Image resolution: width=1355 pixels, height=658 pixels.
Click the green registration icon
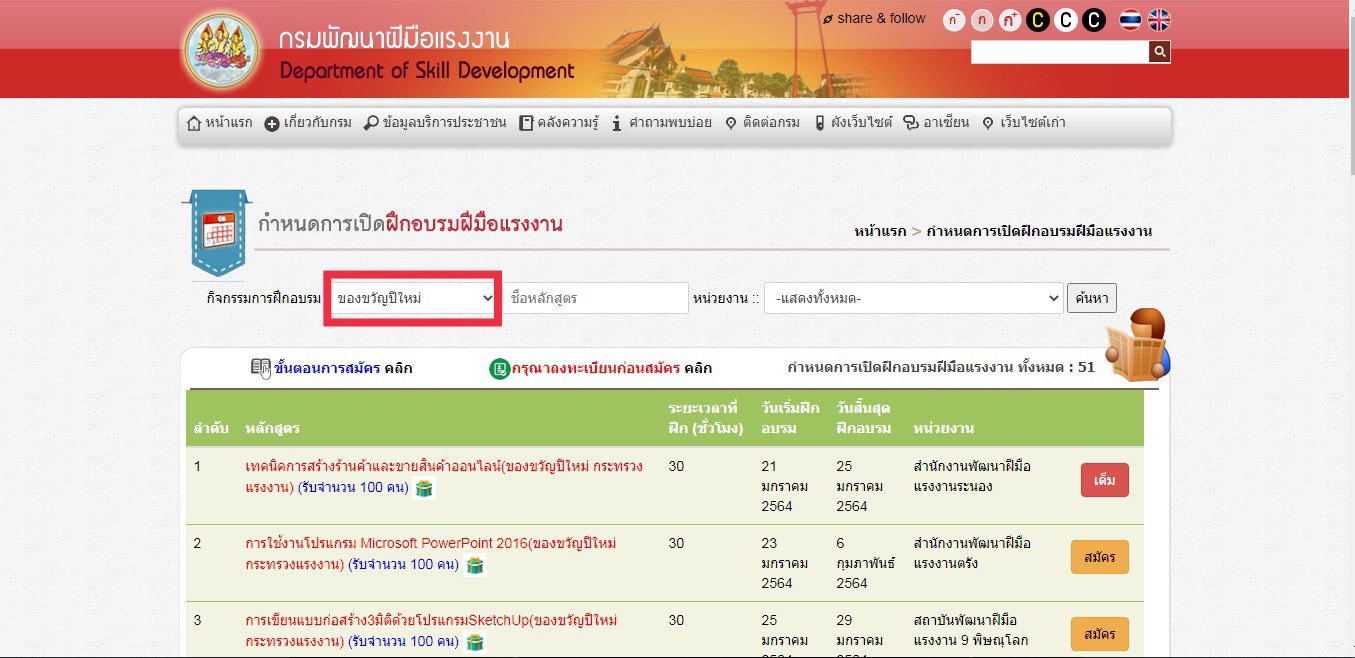[x=500, y=369]
